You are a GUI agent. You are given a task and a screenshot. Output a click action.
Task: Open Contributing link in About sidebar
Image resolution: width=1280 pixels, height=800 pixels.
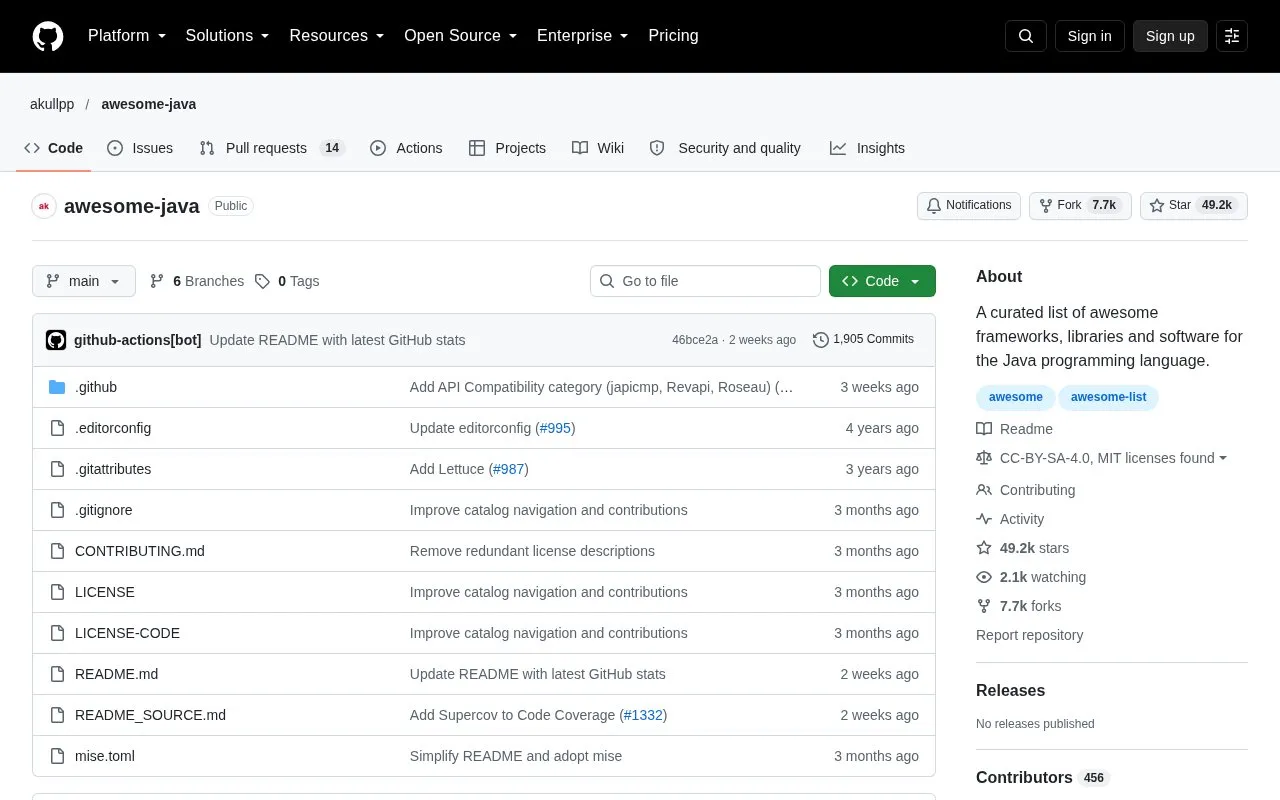point(1026,490)
